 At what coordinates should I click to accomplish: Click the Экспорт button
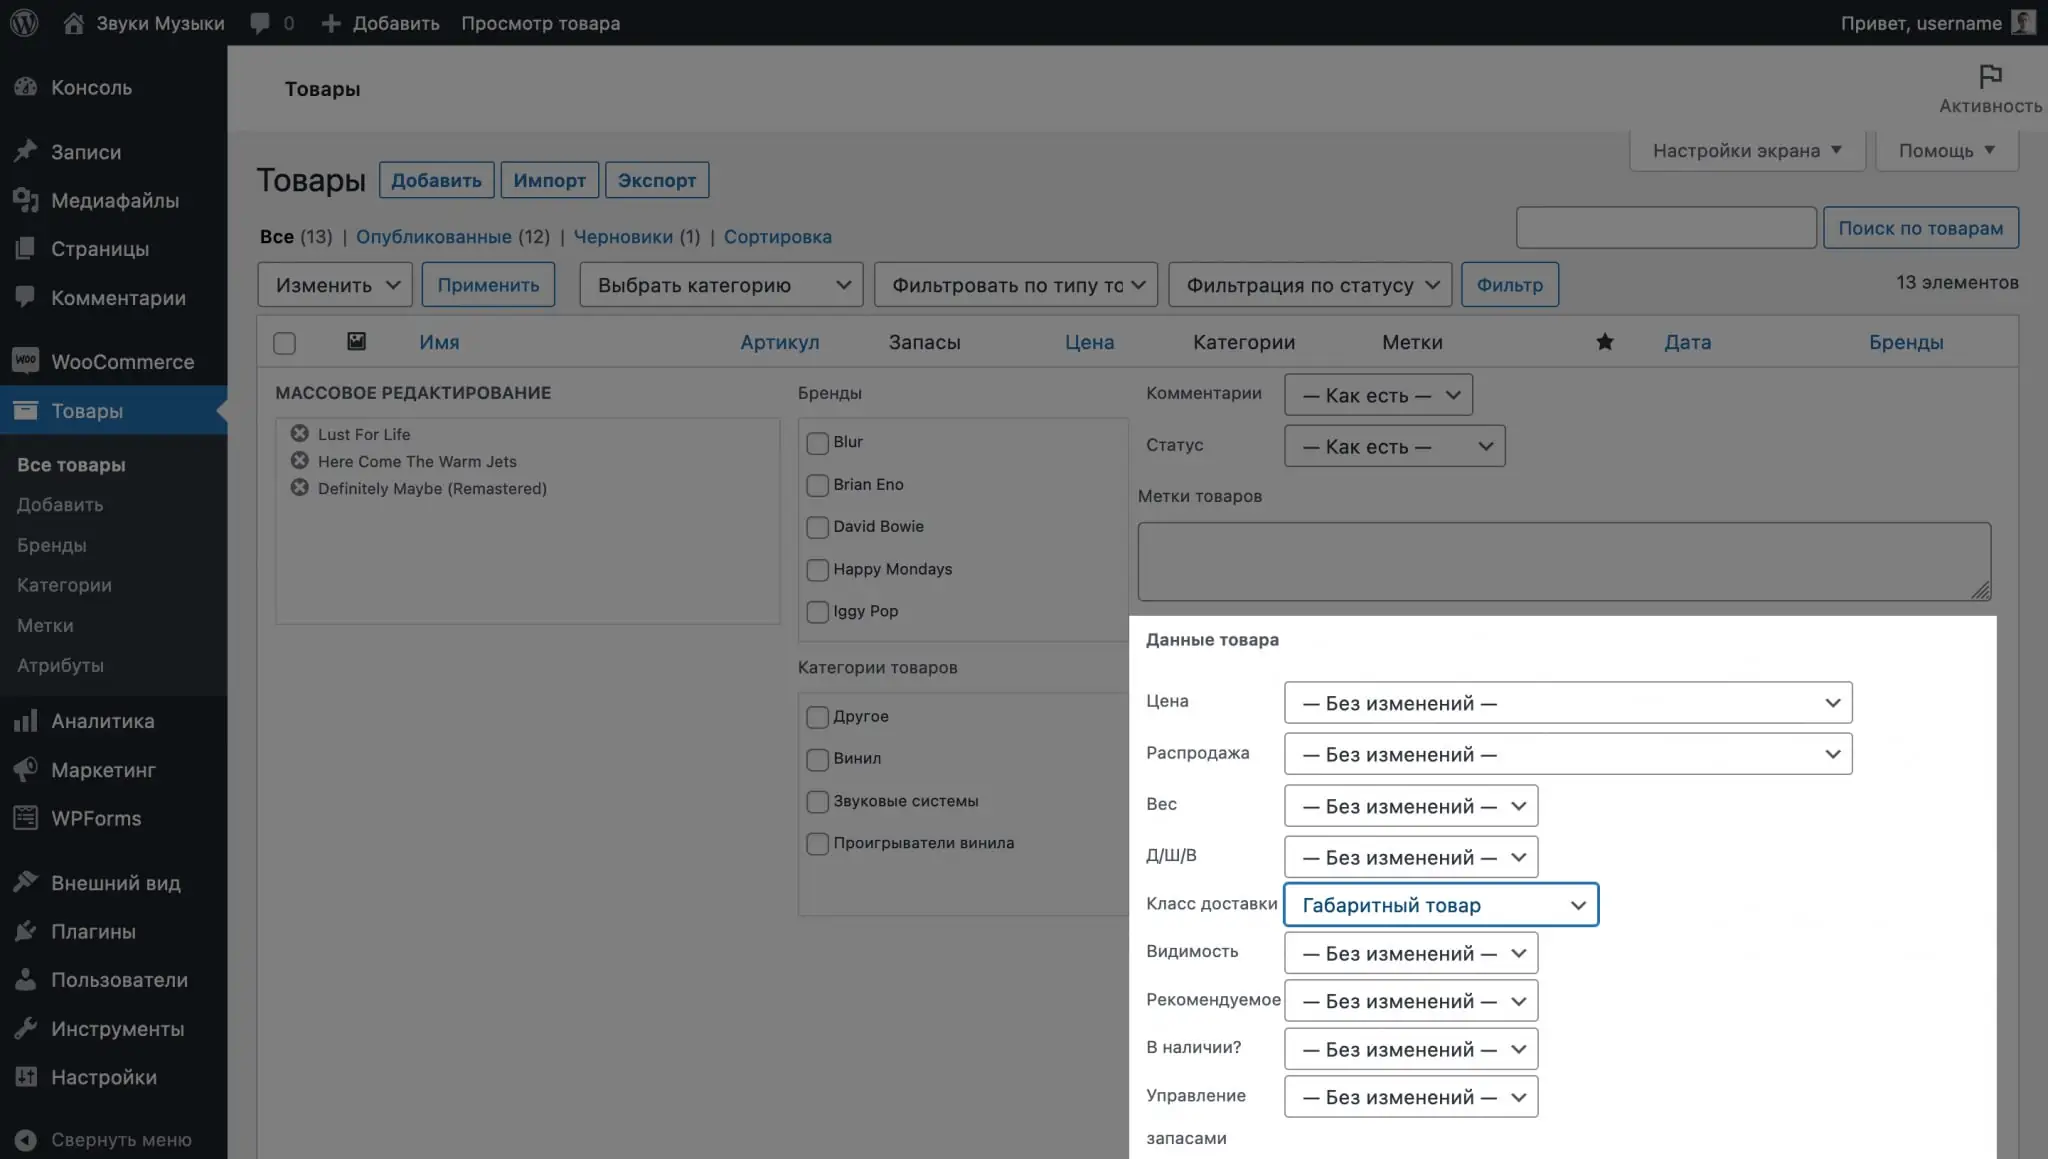pyautogui.click(x=657, y=179)
